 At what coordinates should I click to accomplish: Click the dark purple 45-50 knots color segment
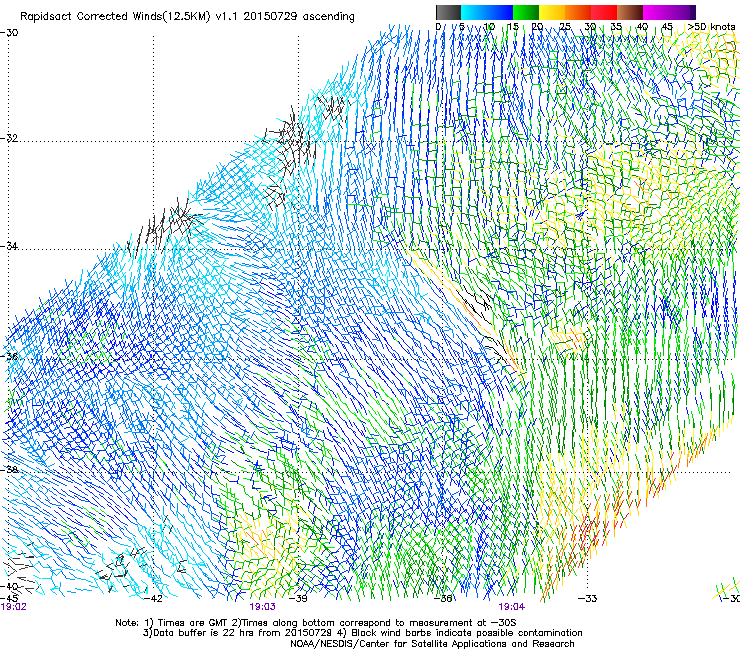tap(682, 12)
